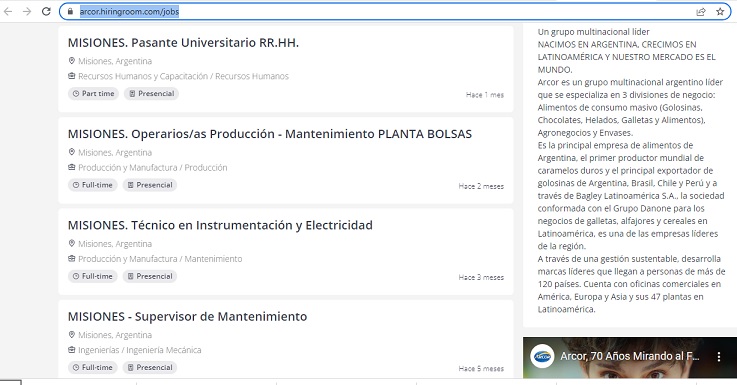Open the Supervisor de Mantenimiento job
This screenshot has width=737, height=385.
tap(188, 316)
